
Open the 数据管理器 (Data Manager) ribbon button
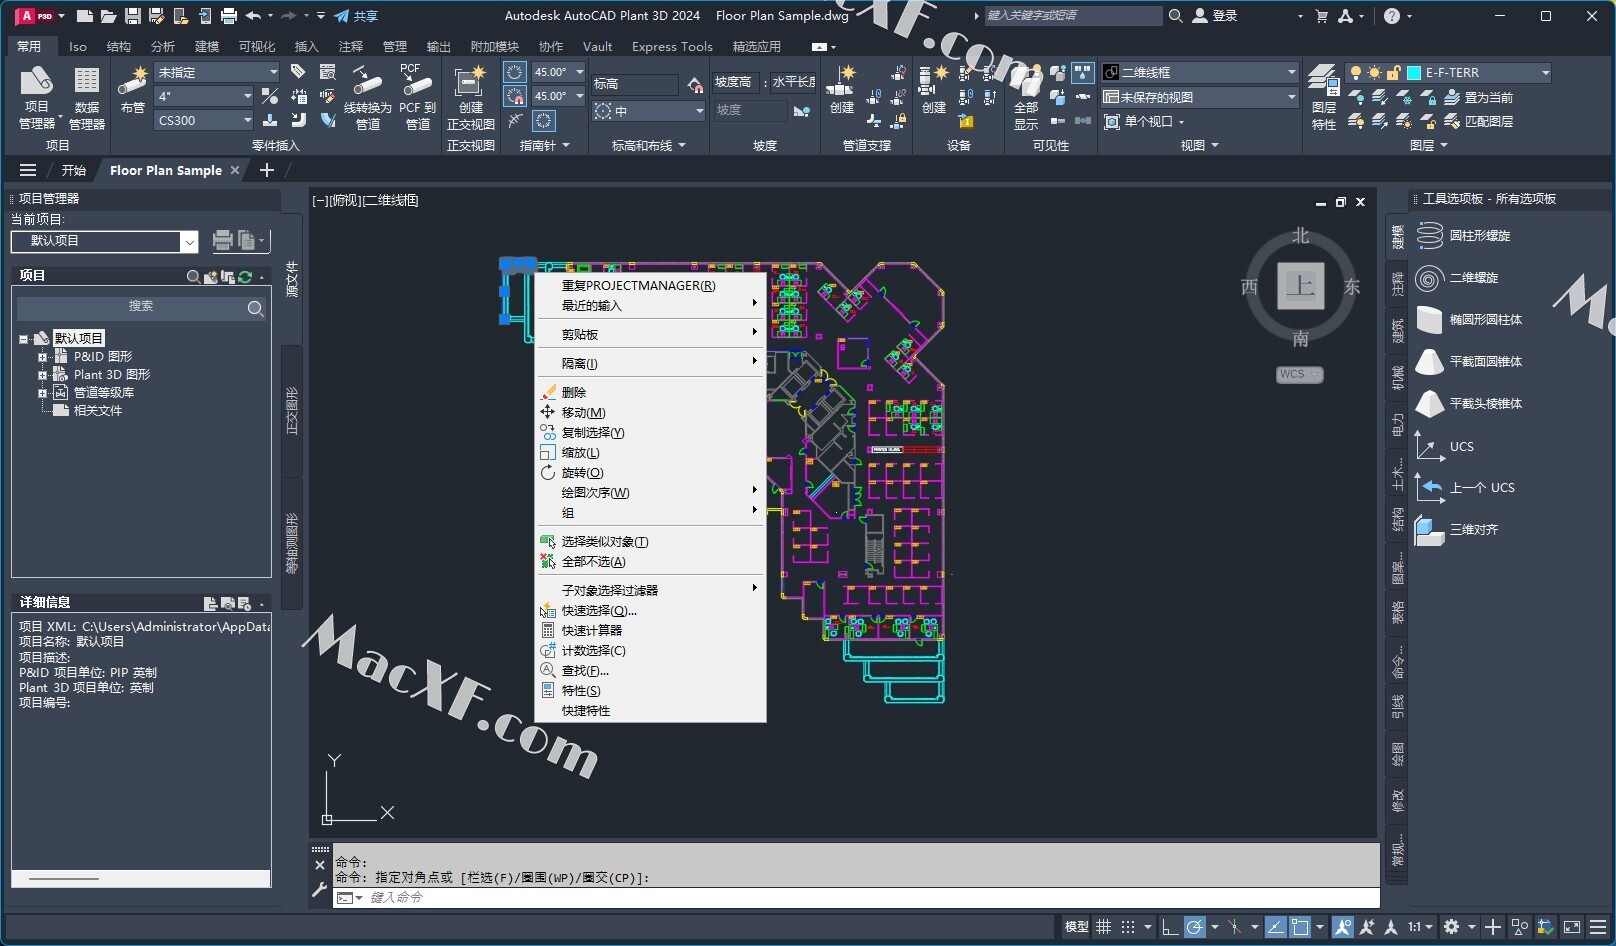point(87,97)
